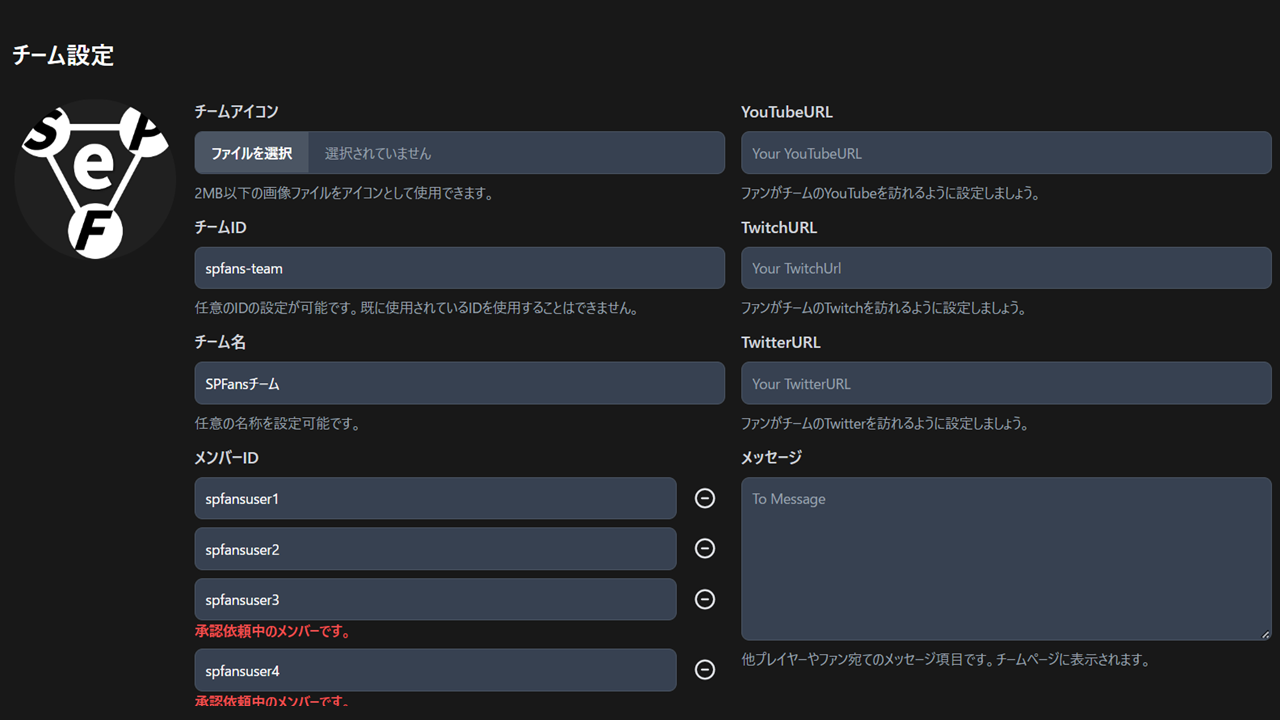This screenshot has height=720, width=1280.
Task: Click the チーム設定 page heading
Action: (63, 55)
